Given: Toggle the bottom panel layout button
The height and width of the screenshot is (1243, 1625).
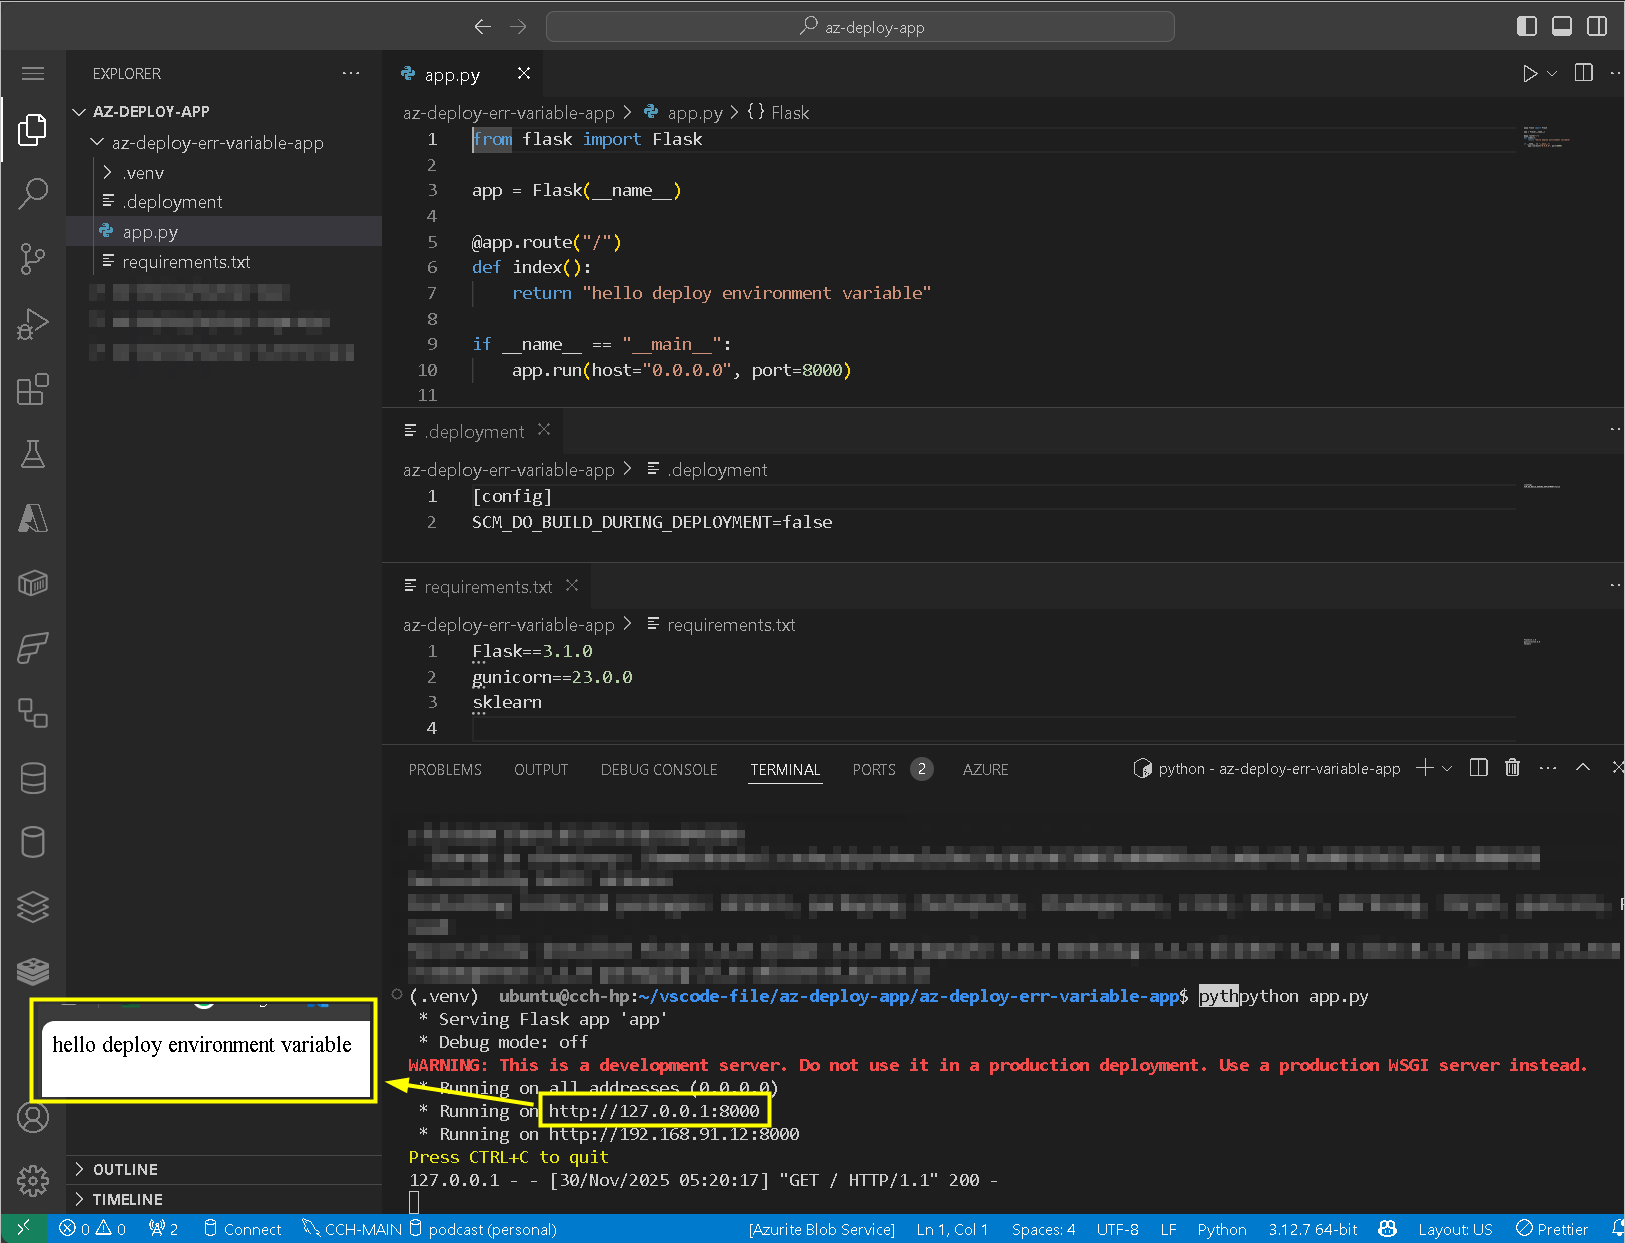Looking at the screenshot, I should pyautogui.click(x=1561, y=27).
